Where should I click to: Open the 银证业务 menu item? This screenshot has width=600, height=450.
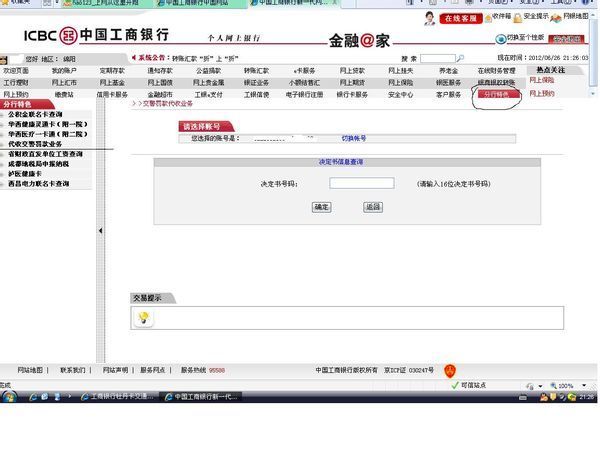256,83
